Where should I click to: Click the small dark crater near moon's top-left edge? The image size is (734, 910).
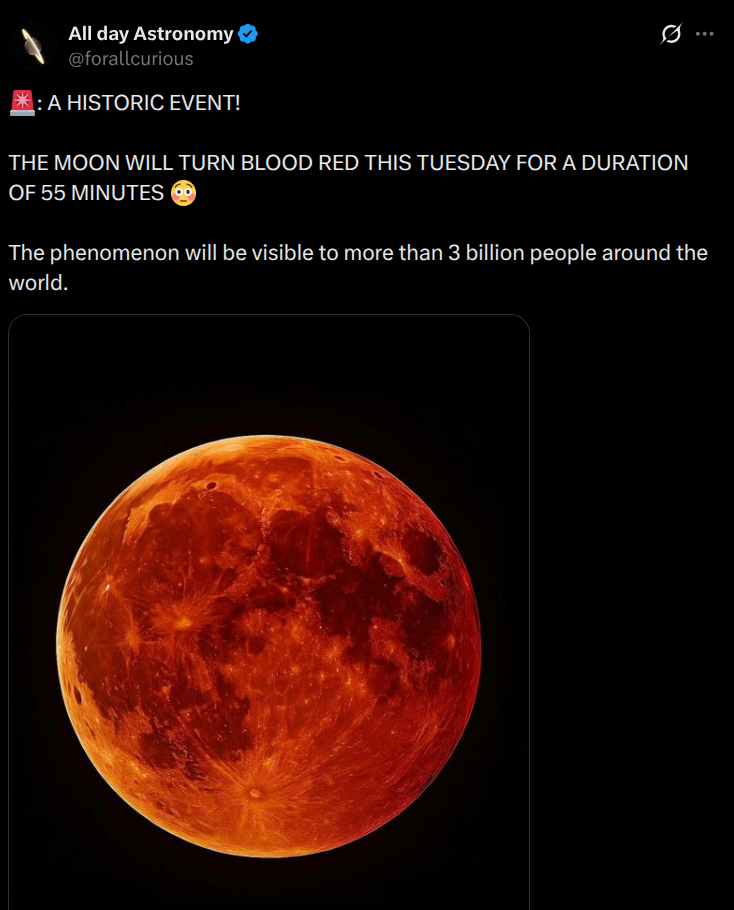point(212,487)
